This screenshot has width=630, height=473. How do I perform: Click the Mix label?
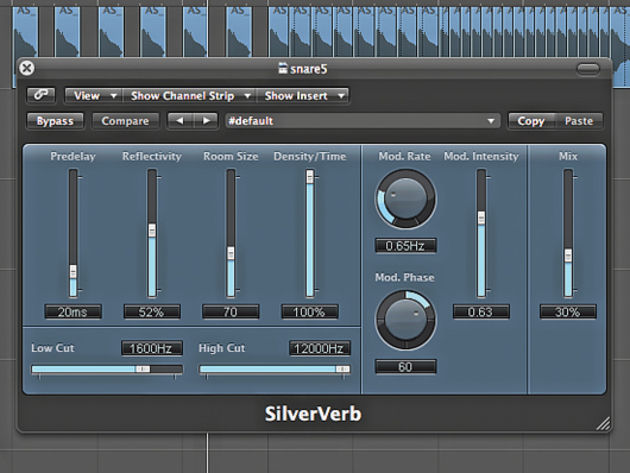(x=568, y=156)
